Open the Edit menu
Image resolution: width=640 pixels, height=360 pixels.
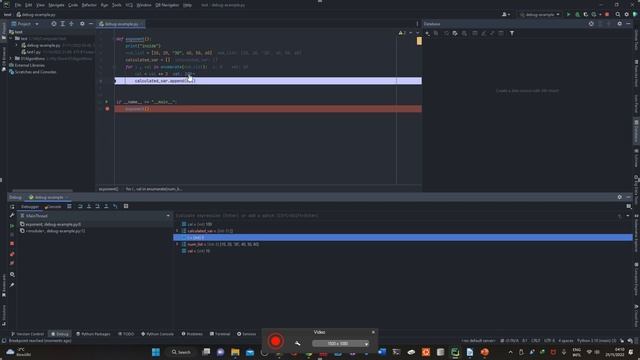pos(29,5)
